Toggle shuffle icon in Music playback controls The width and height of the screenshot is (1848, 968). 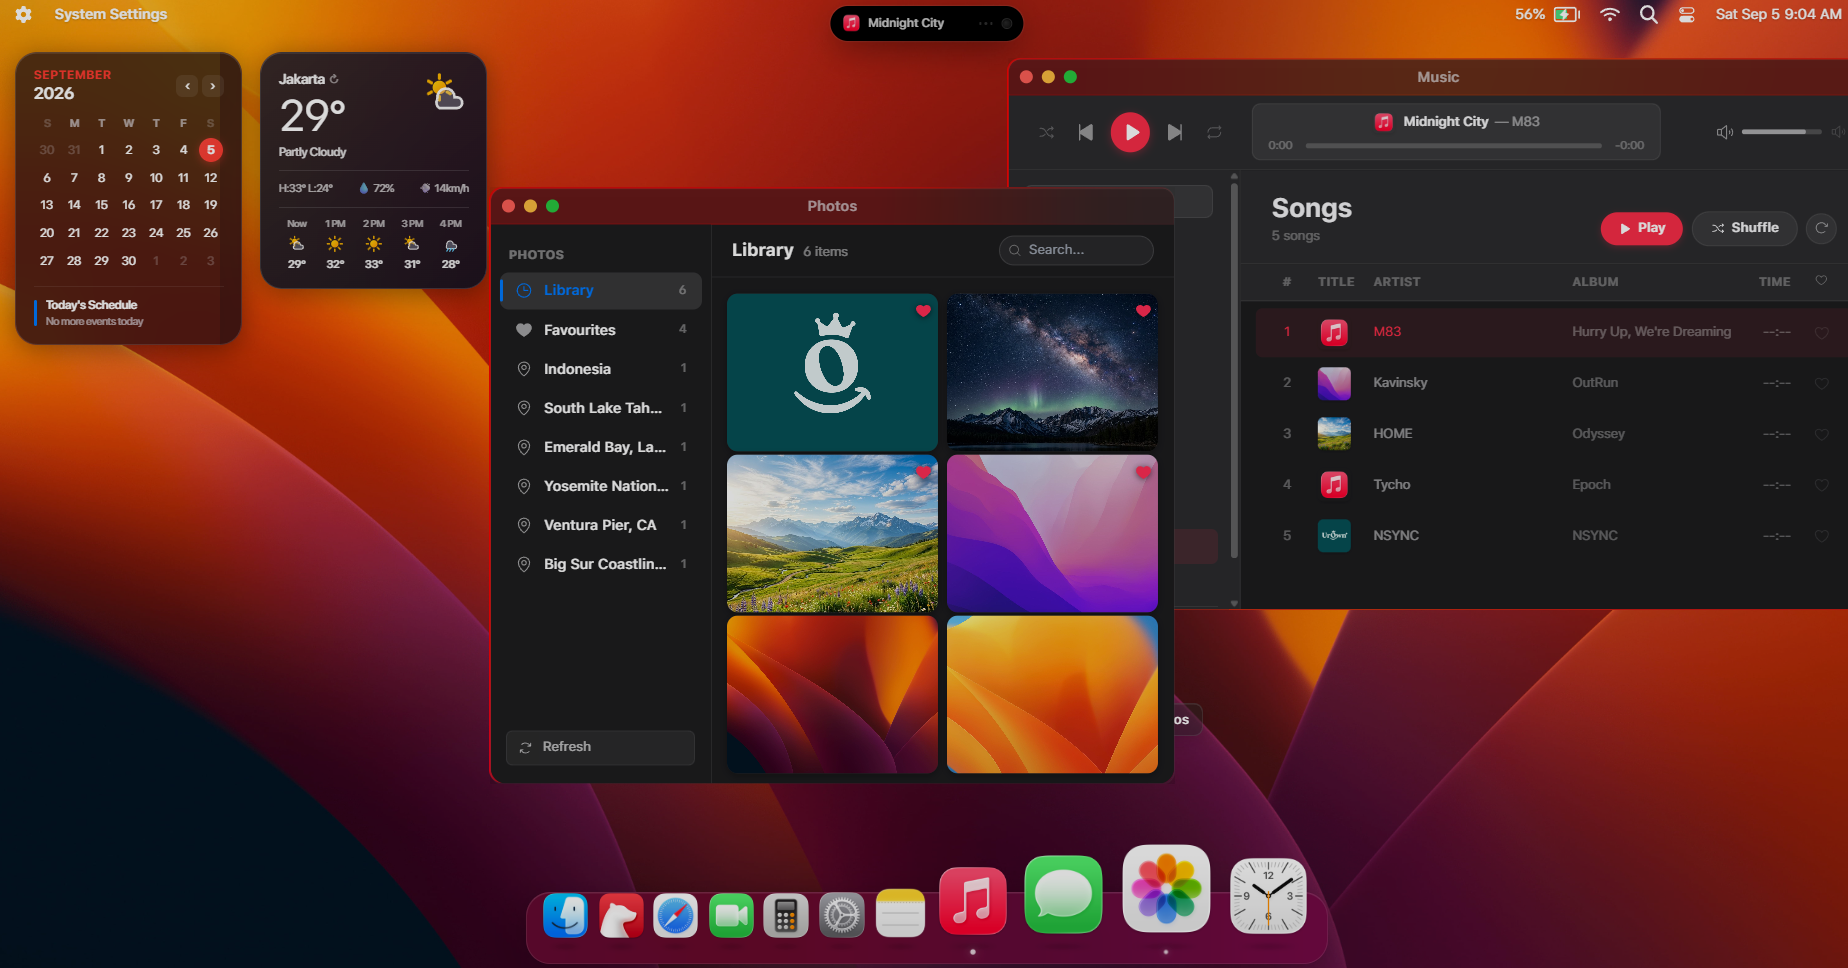coord(1046,132)
